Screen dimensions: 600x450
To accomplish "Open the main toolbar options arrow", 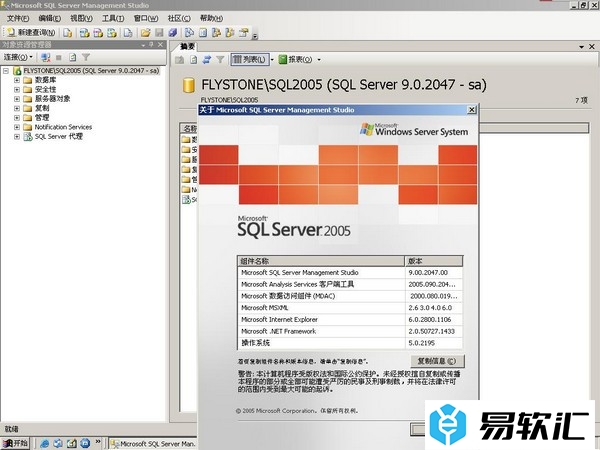I will pyautogui.click(x=255, y=36).
